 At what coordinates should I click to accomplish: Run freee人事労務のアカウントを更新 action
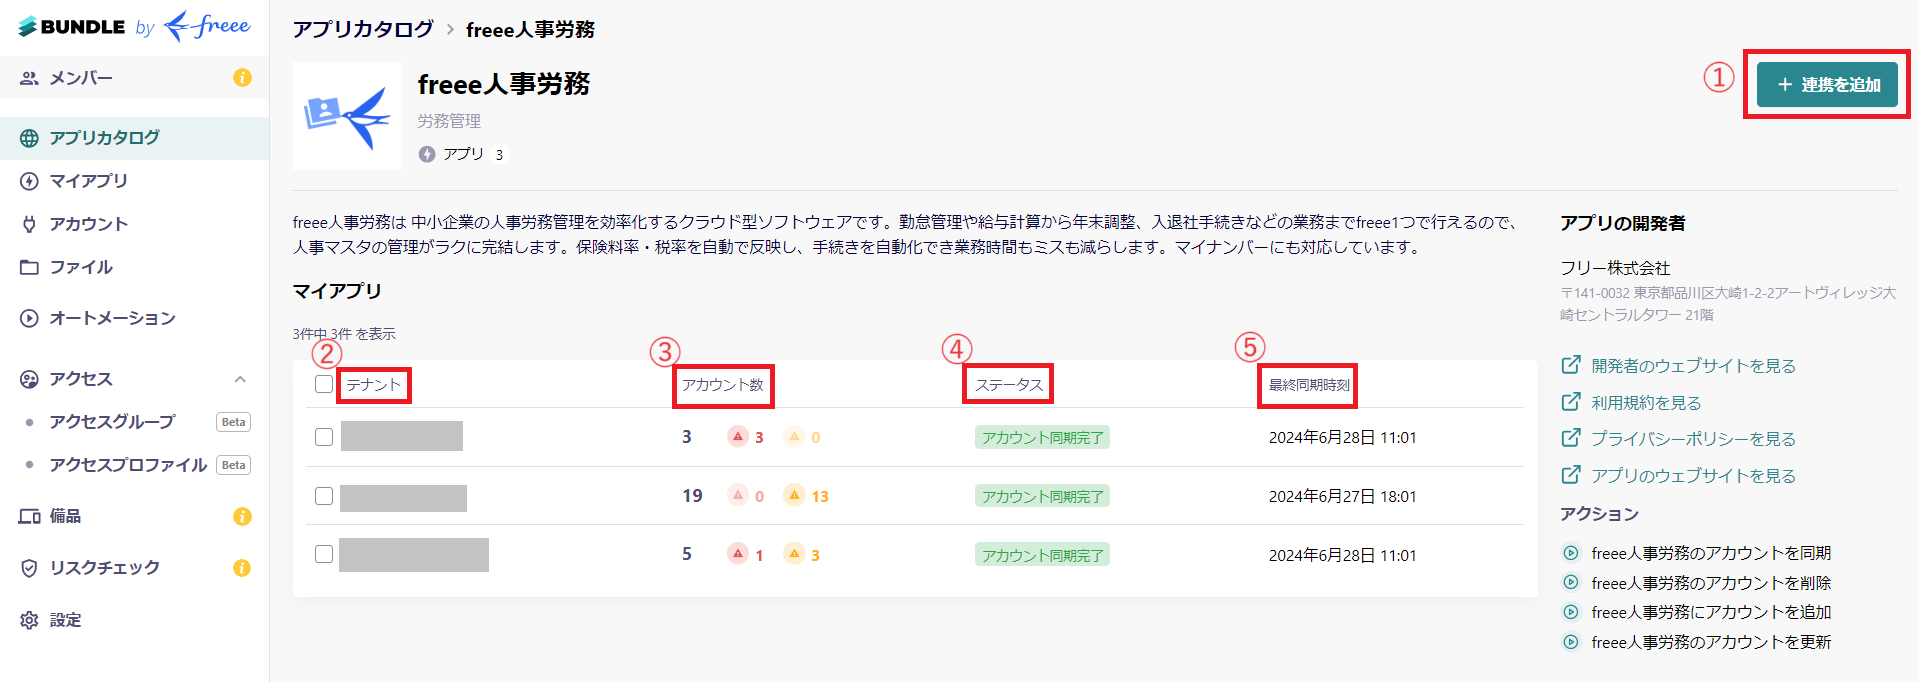1711,642
